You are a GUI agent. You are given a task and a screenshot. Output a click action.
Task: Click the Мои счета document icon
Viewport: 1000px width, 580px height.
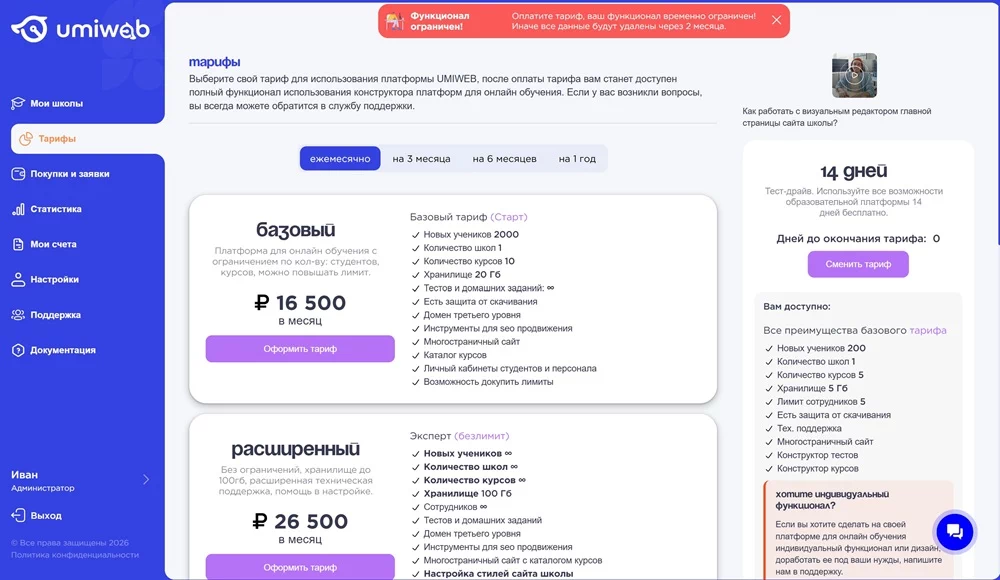pos(18,244)
